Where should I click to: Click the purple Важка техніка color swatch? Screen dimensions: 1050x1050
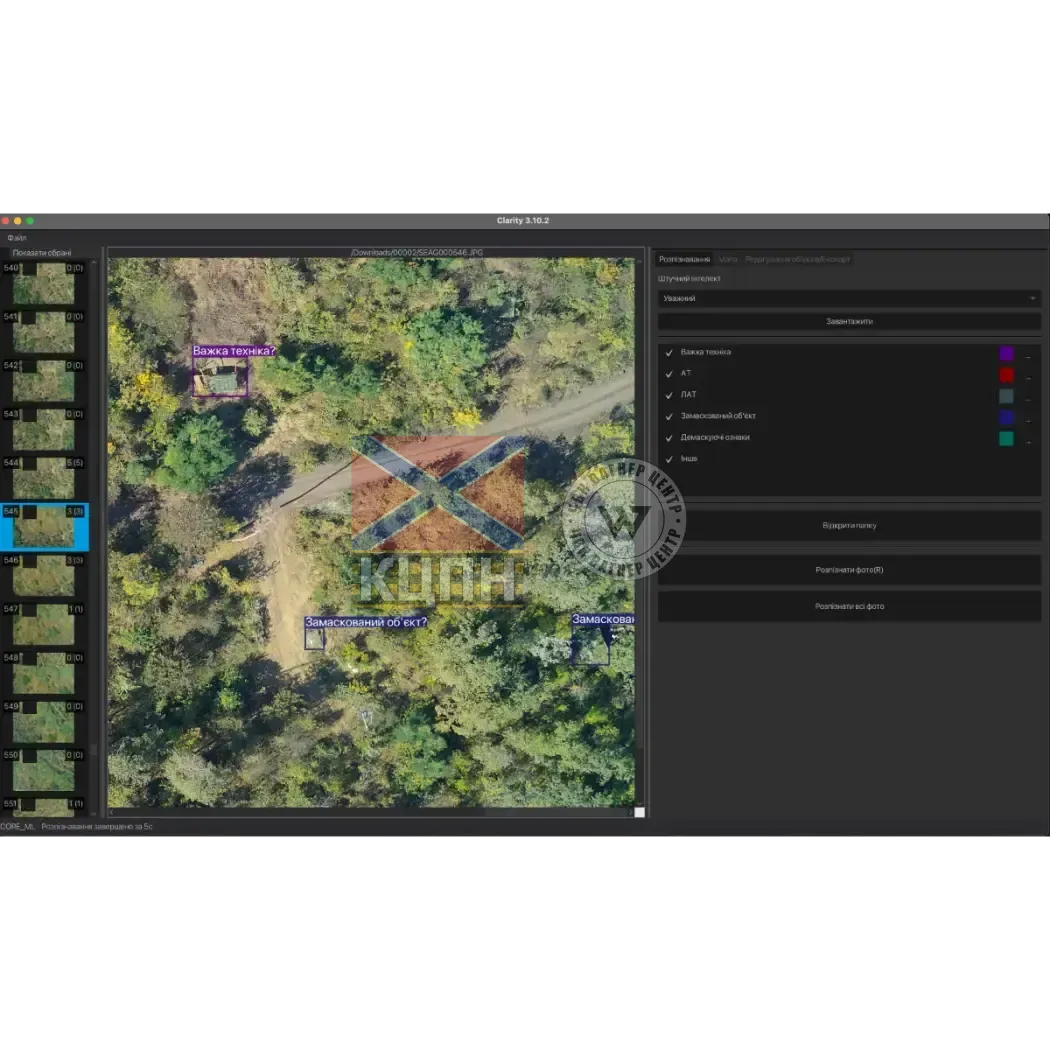tap(1006, 353)
